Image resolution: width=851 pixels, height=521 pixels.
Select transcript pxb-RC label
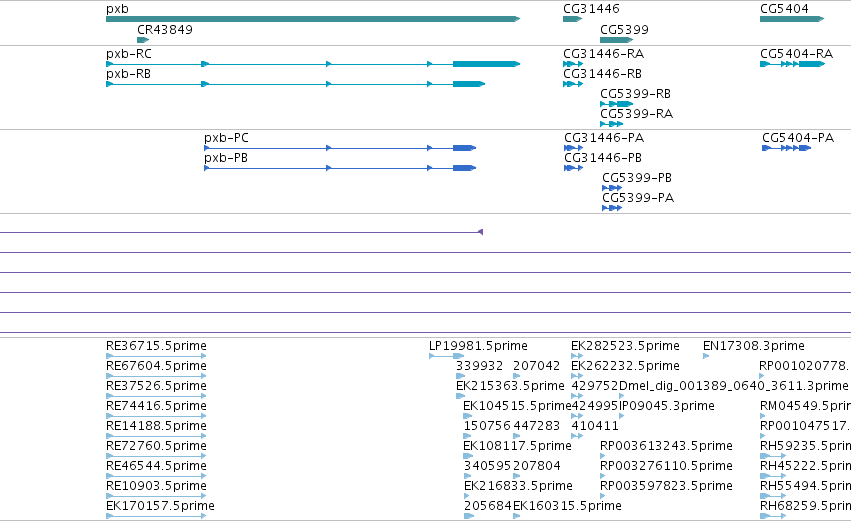tap(129, 54)
